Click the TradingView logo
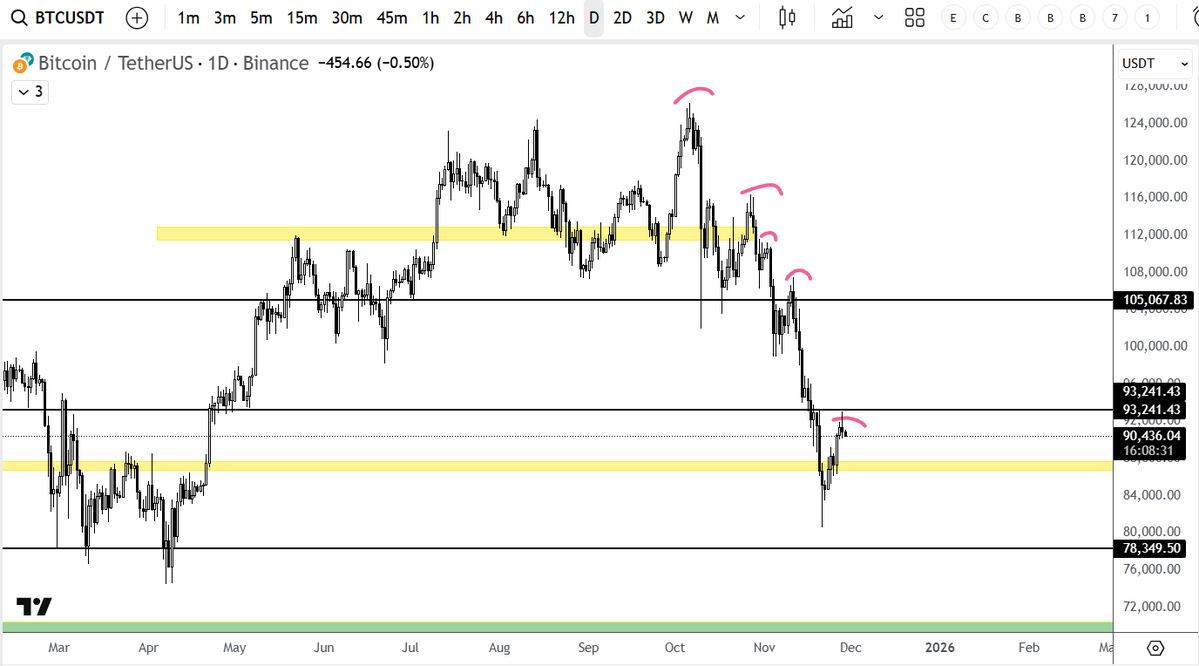Image resolution: width=1199 pixels, height=666 pixels. pyautogui.click(x=34, y=606)
